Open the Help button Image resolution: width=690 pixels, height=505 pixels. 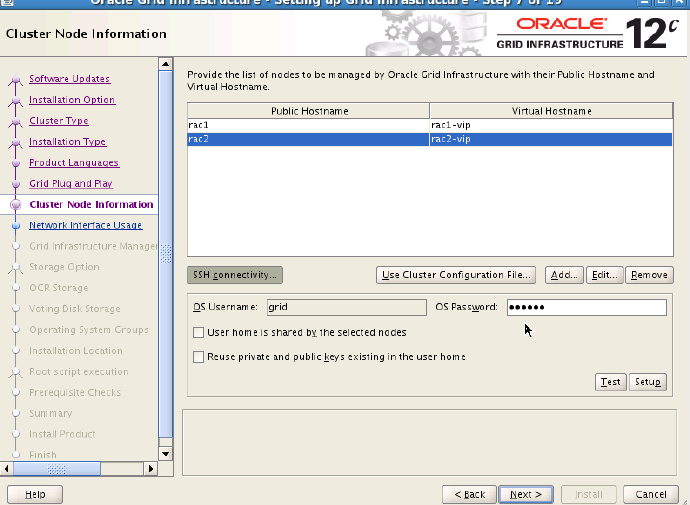35,494
